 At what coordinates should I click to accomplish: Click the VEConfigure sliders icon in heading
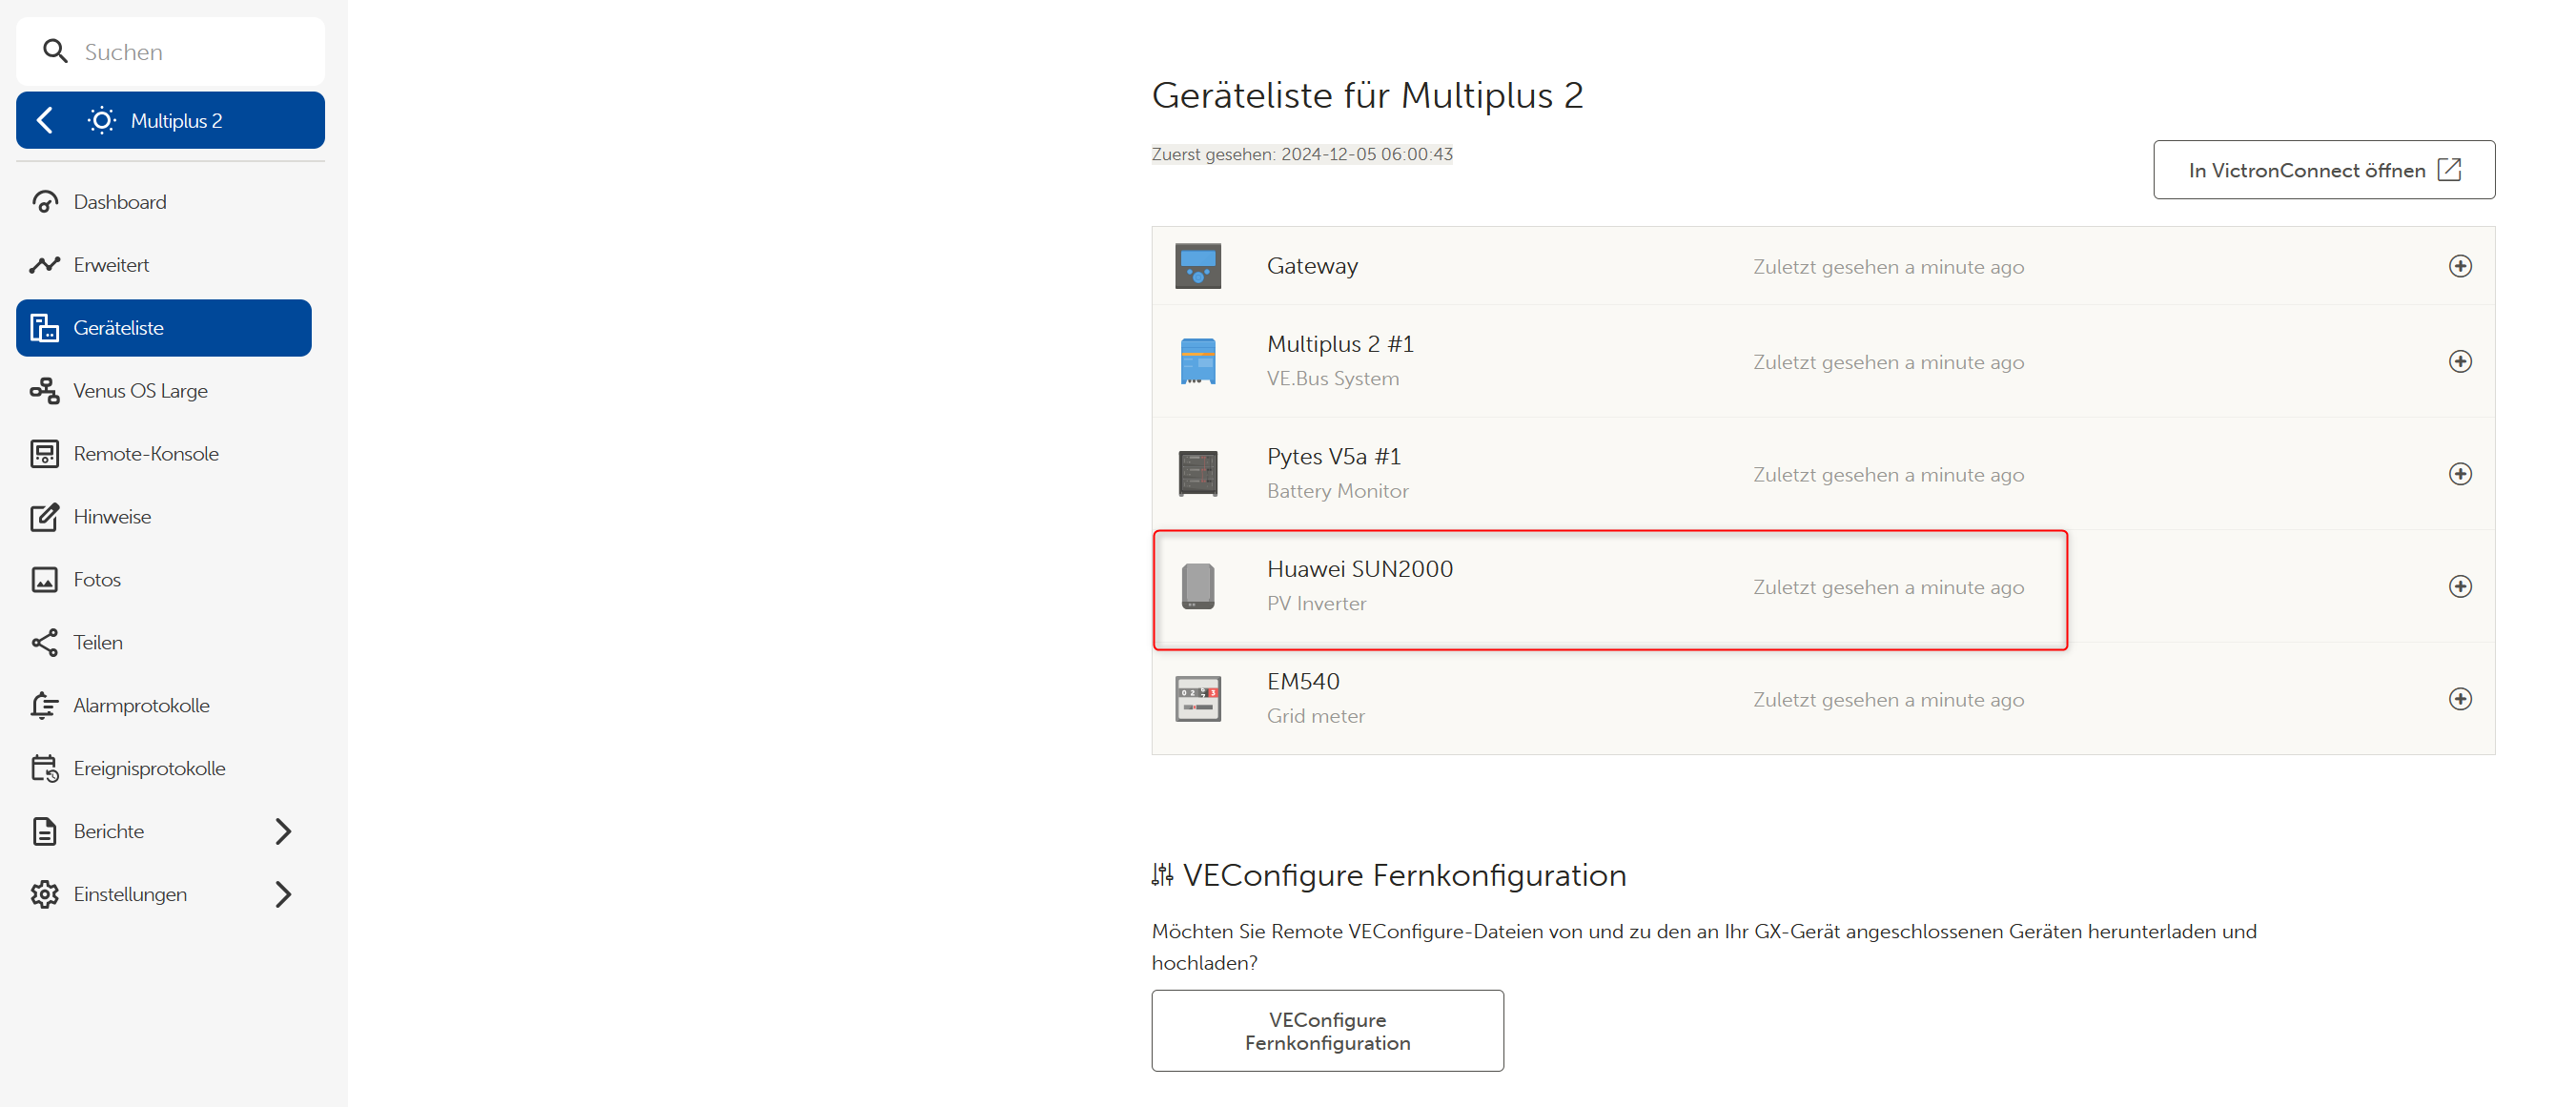pyautogui.click(x=1162, y=875)
